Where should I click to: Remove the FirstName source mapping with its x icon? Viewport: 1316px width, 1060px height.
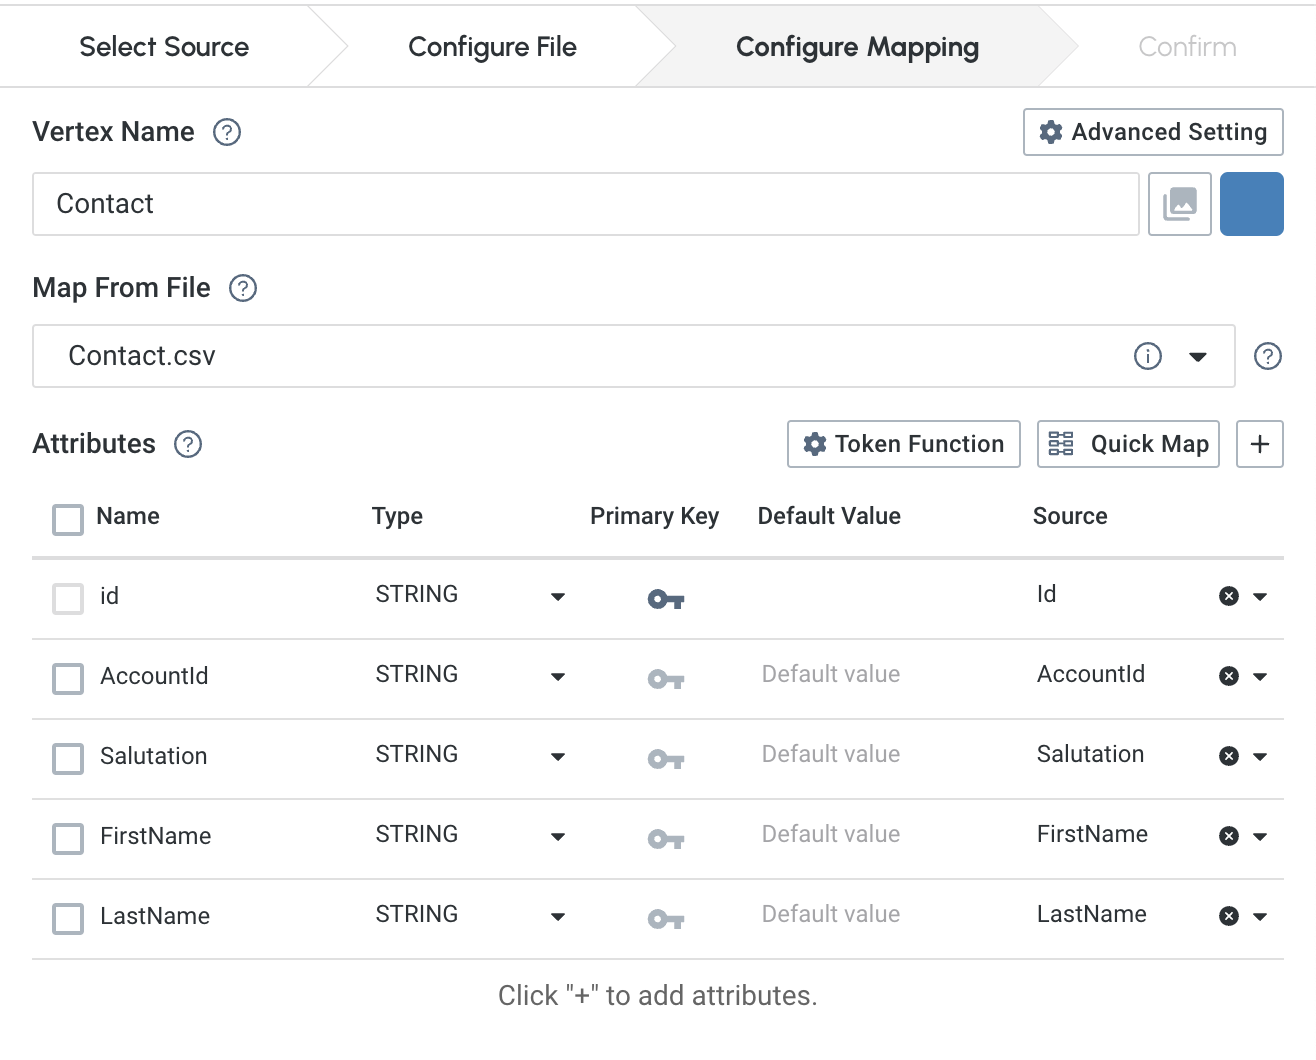pos(1229,836)
